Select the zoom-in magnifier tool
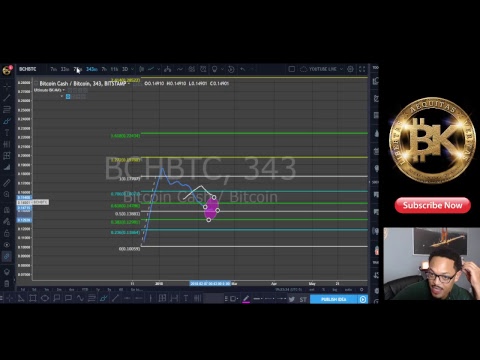Screen dimensions: 480x360 [x=7, y=194]
